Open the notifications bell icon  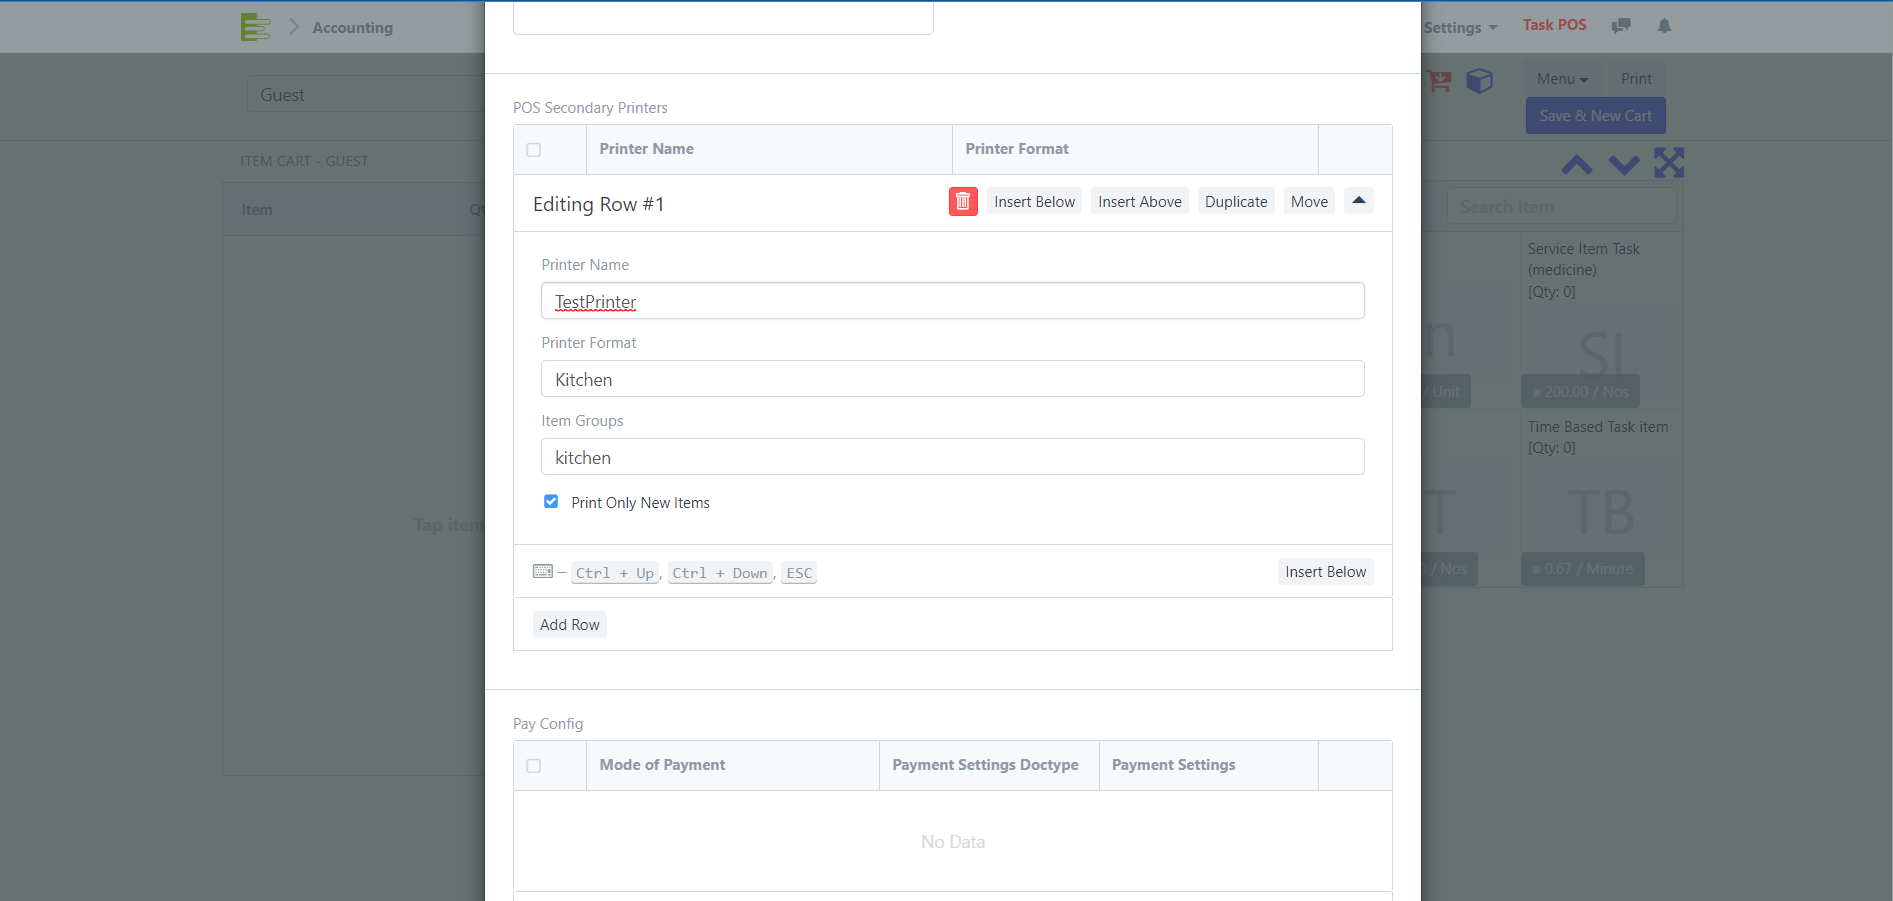pyautogui.click(x=1664, y=26)
